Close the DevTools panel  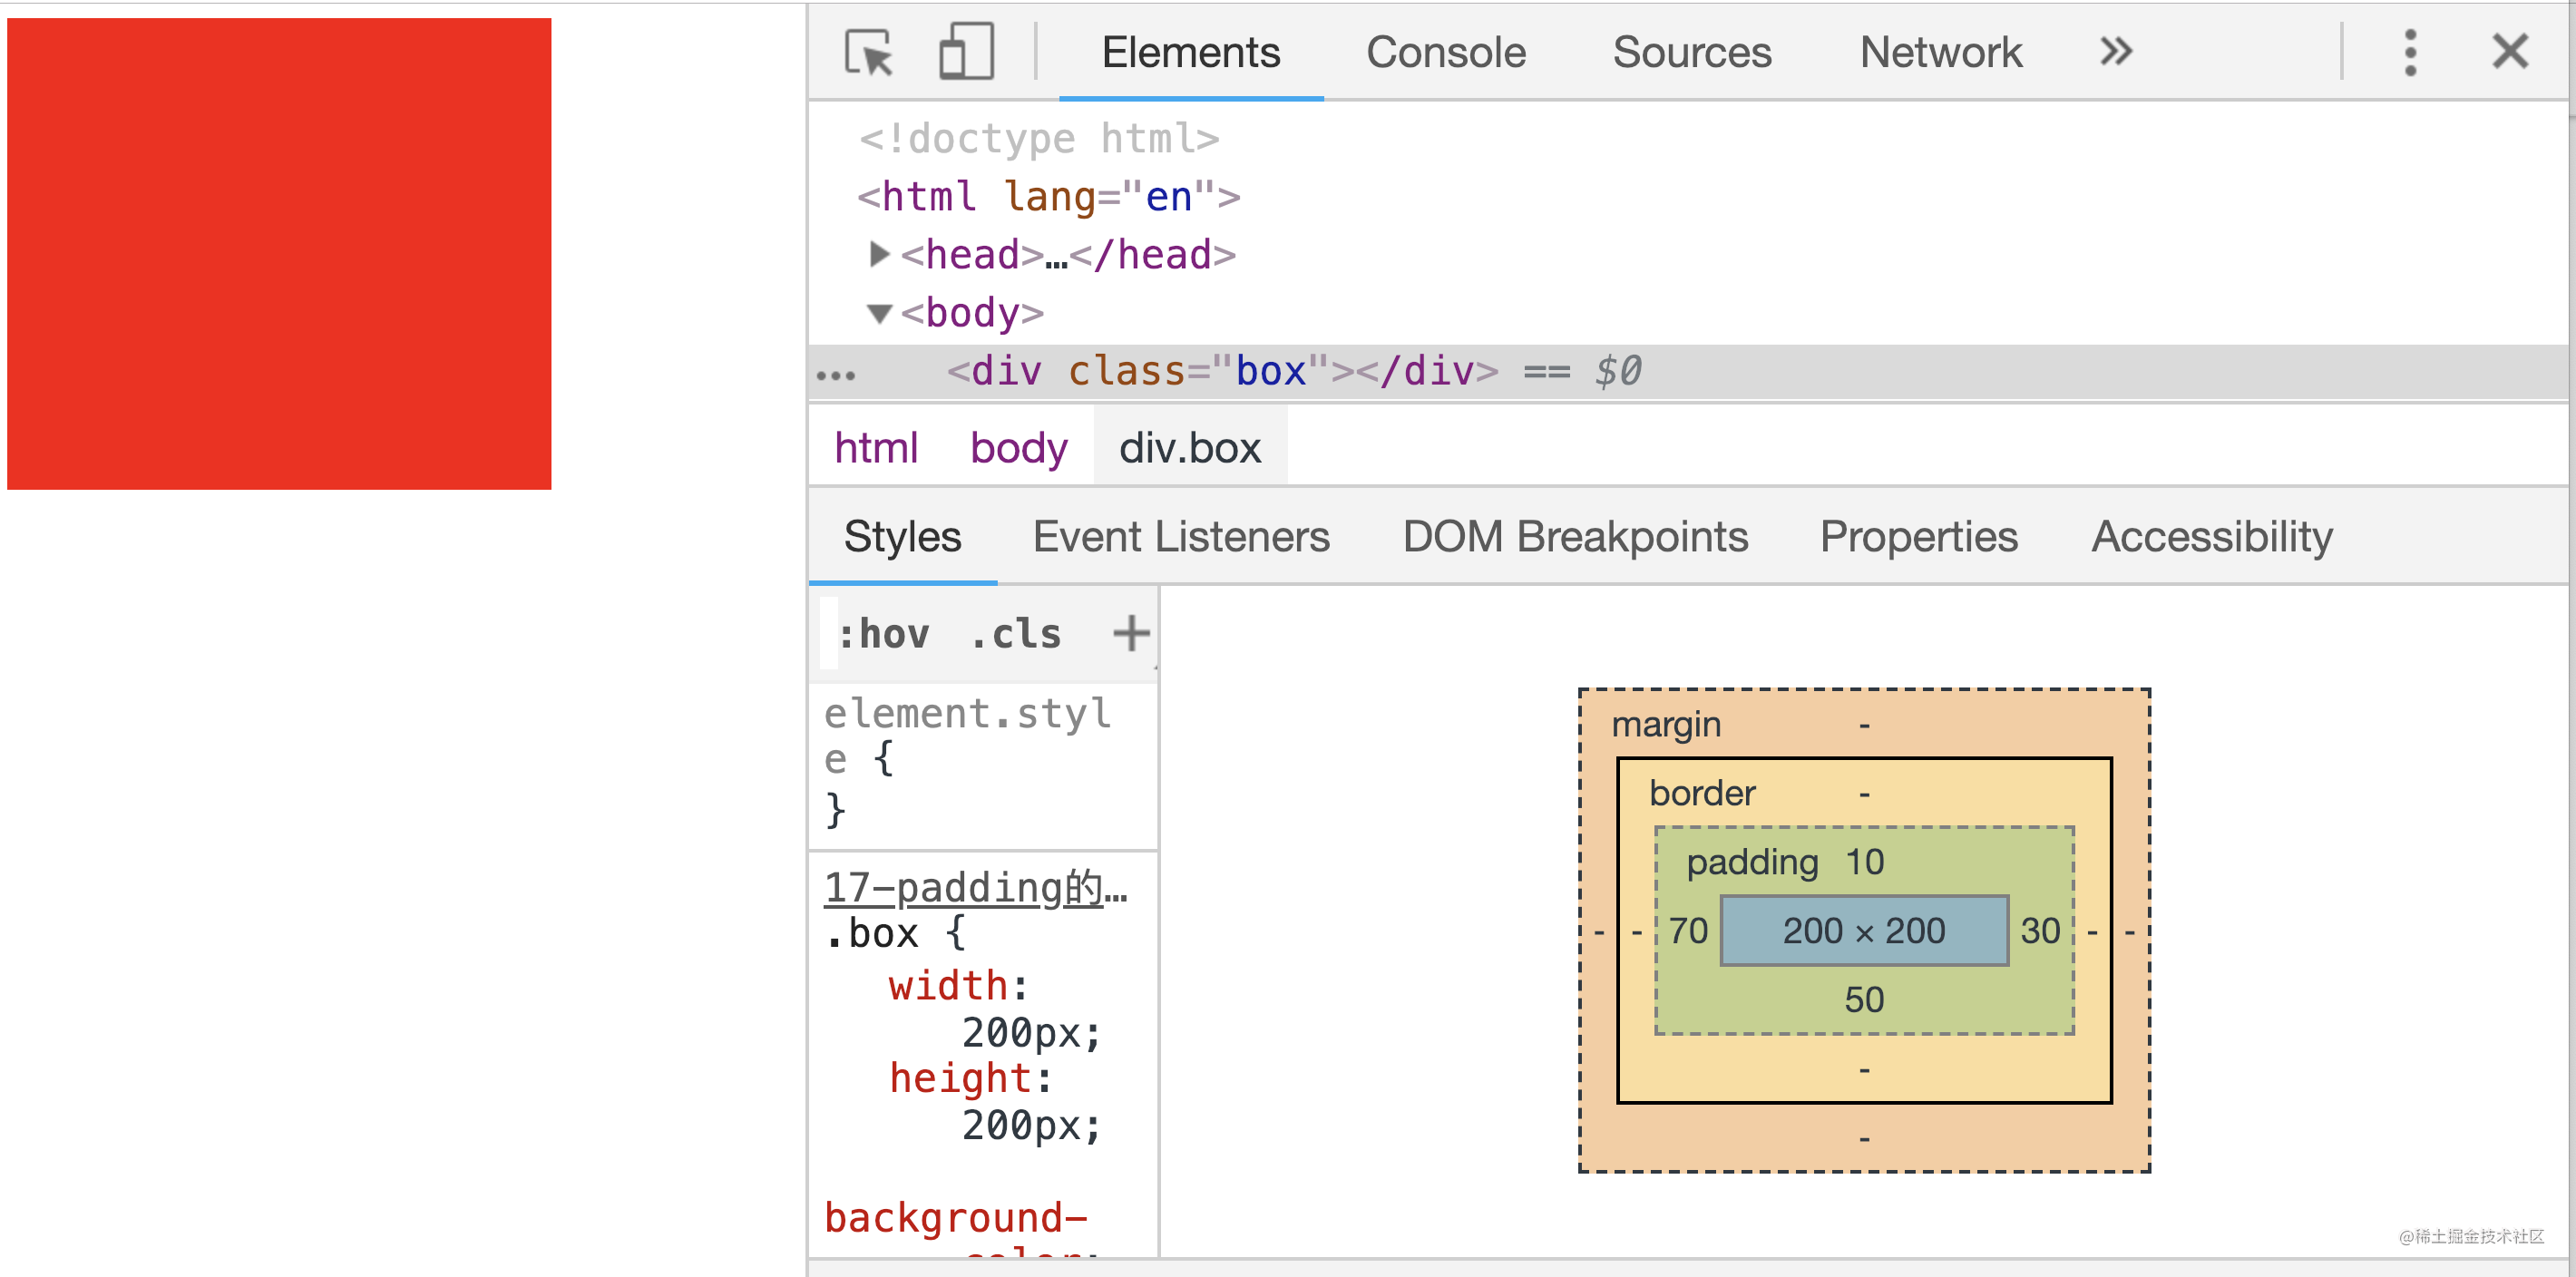pyautogui.click(x=2510, y=51)
